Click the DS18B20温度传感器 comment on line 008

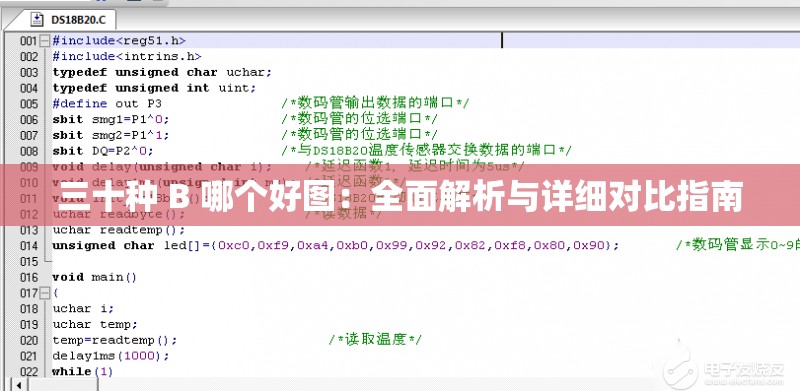coord(426,151)
